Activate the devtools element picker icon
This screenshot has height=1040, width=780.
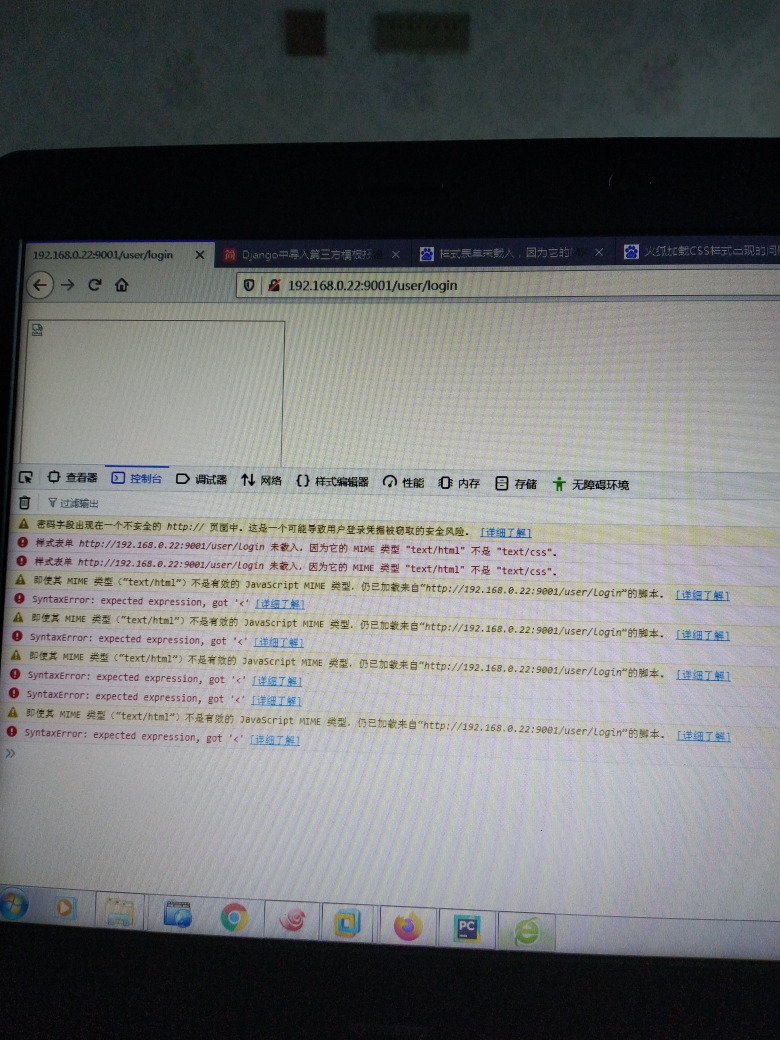[x=26, y=478]
